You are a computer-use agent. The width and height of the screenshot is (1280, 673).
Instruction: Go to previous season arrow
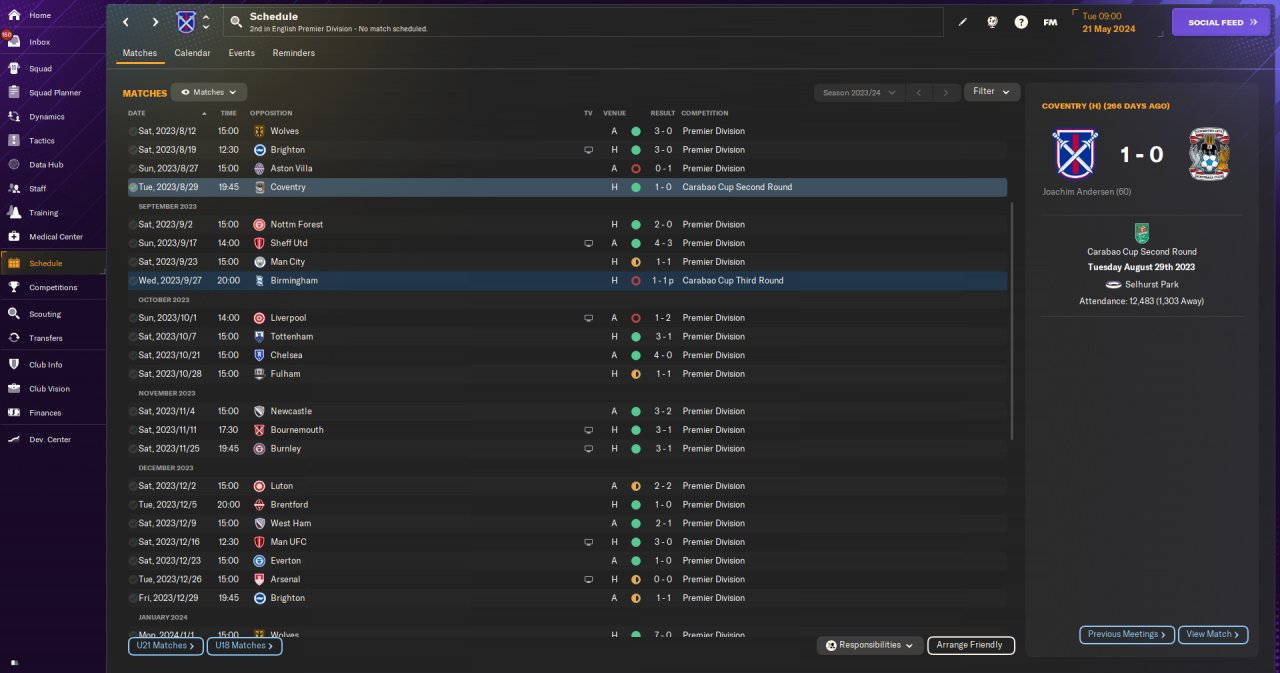[919, 92]
